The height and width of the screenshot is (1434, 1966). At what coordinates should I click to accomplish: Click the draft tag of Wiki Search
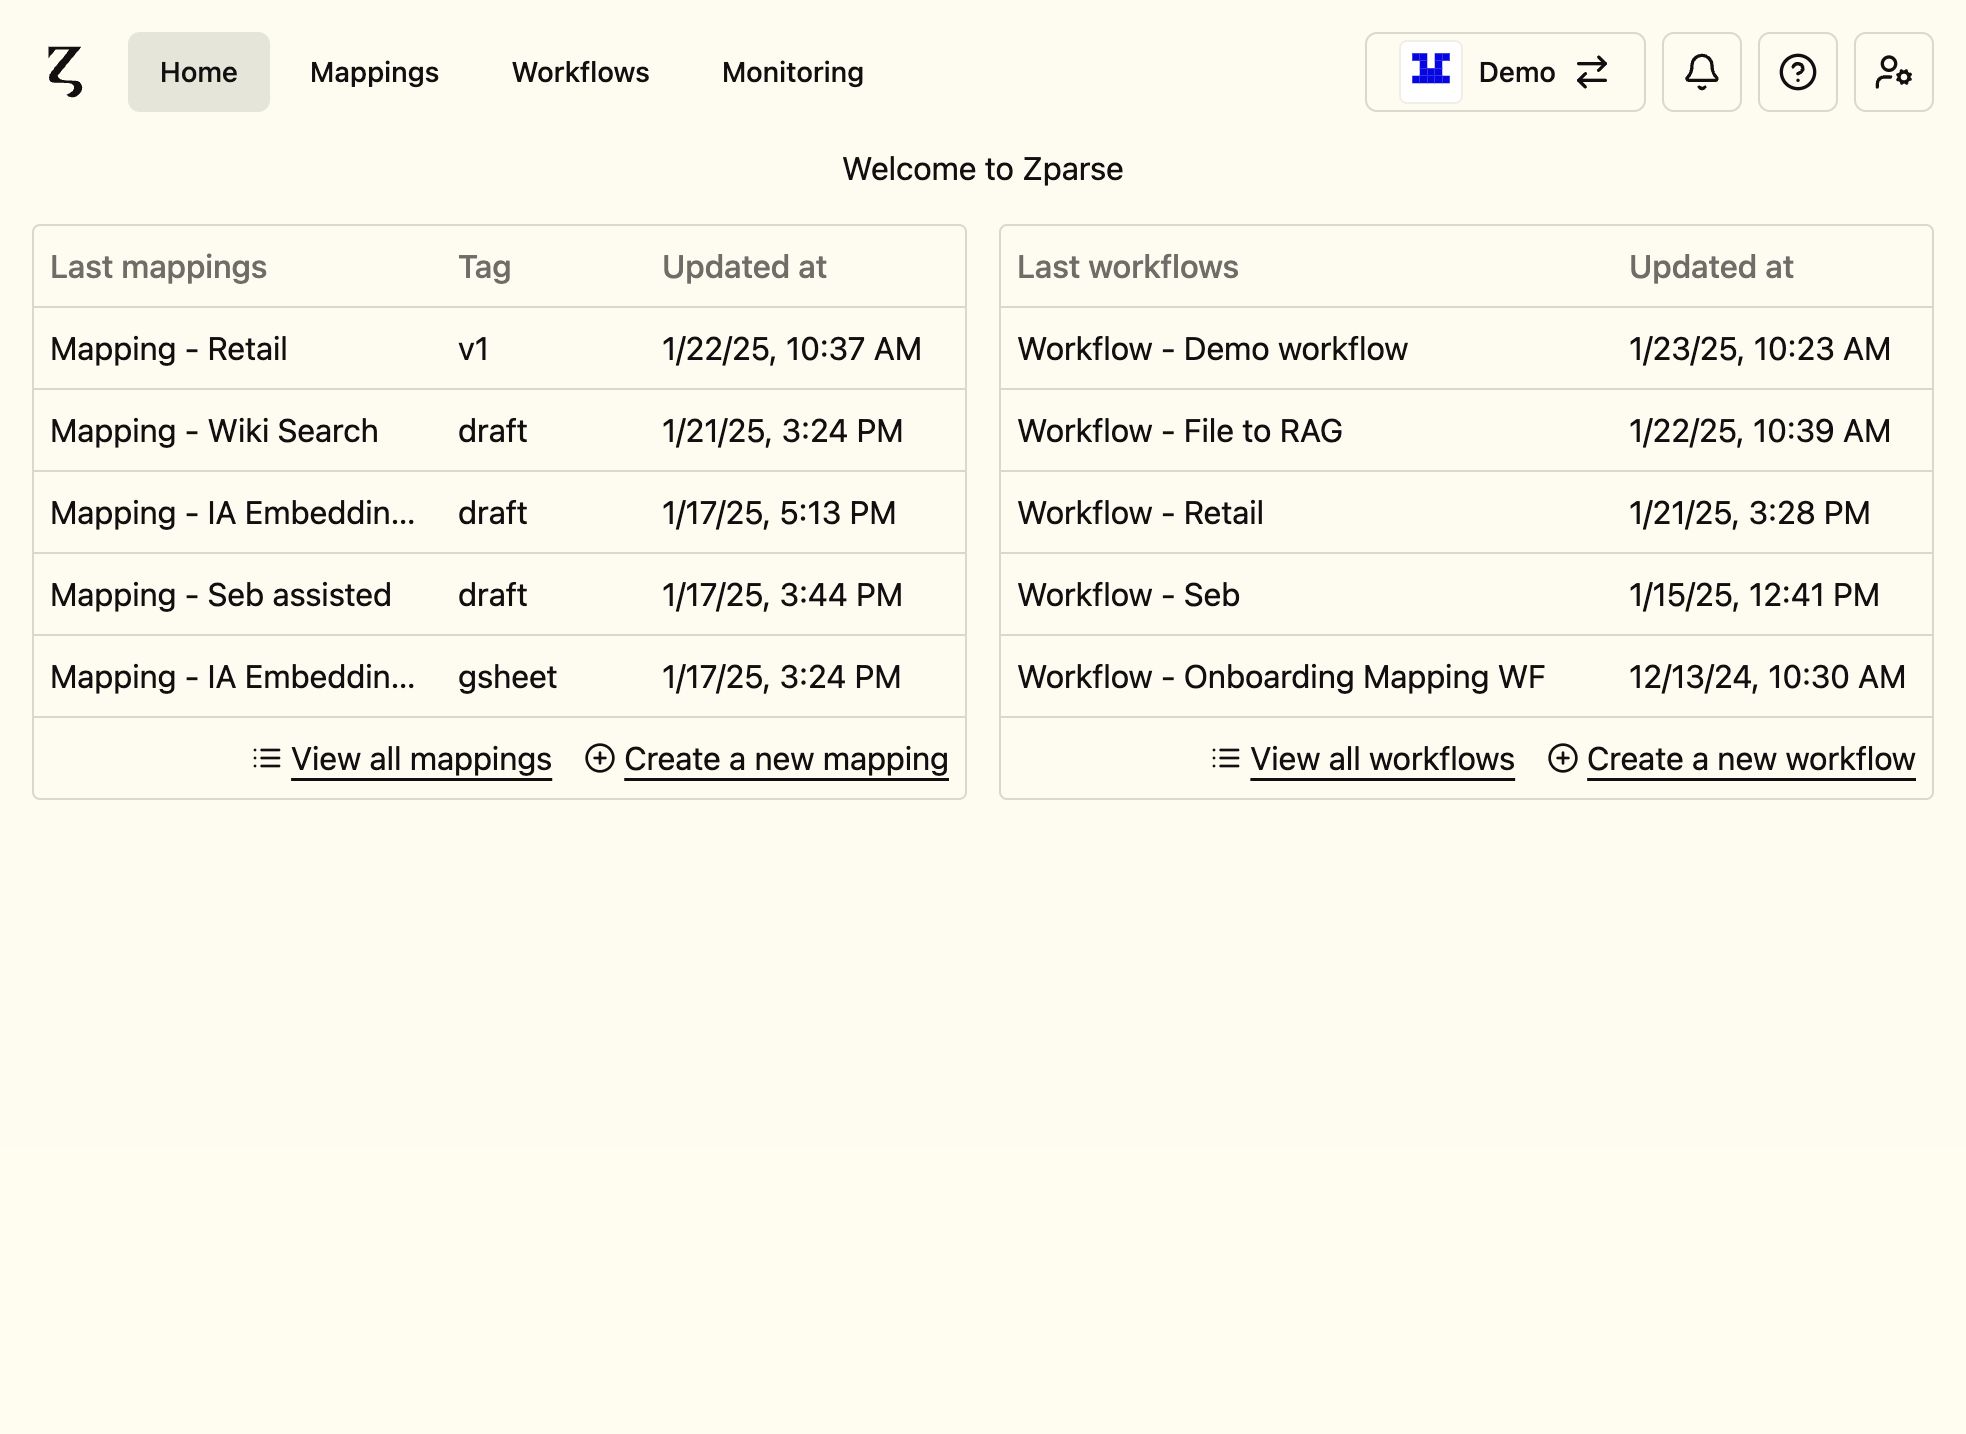click(492, 431)
